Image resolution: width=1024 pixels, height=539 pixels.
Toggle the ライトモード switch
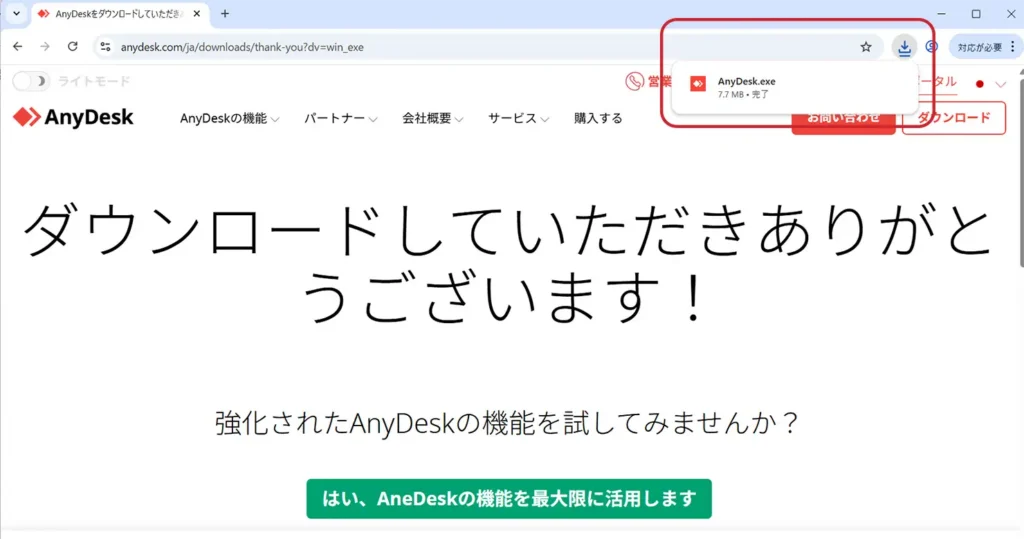click(31, 82)
